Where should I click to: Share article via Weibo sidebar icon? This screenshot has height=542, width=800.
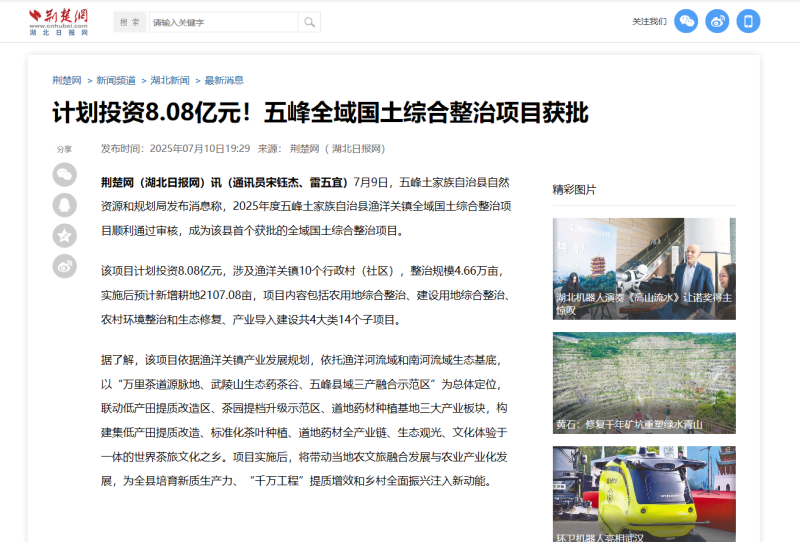pos(65,266)
